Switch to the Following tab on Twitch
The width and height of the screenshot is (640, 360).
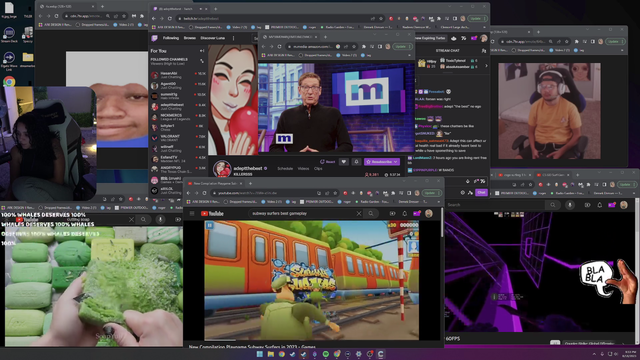pyautogui.click(x=171, y=38)
